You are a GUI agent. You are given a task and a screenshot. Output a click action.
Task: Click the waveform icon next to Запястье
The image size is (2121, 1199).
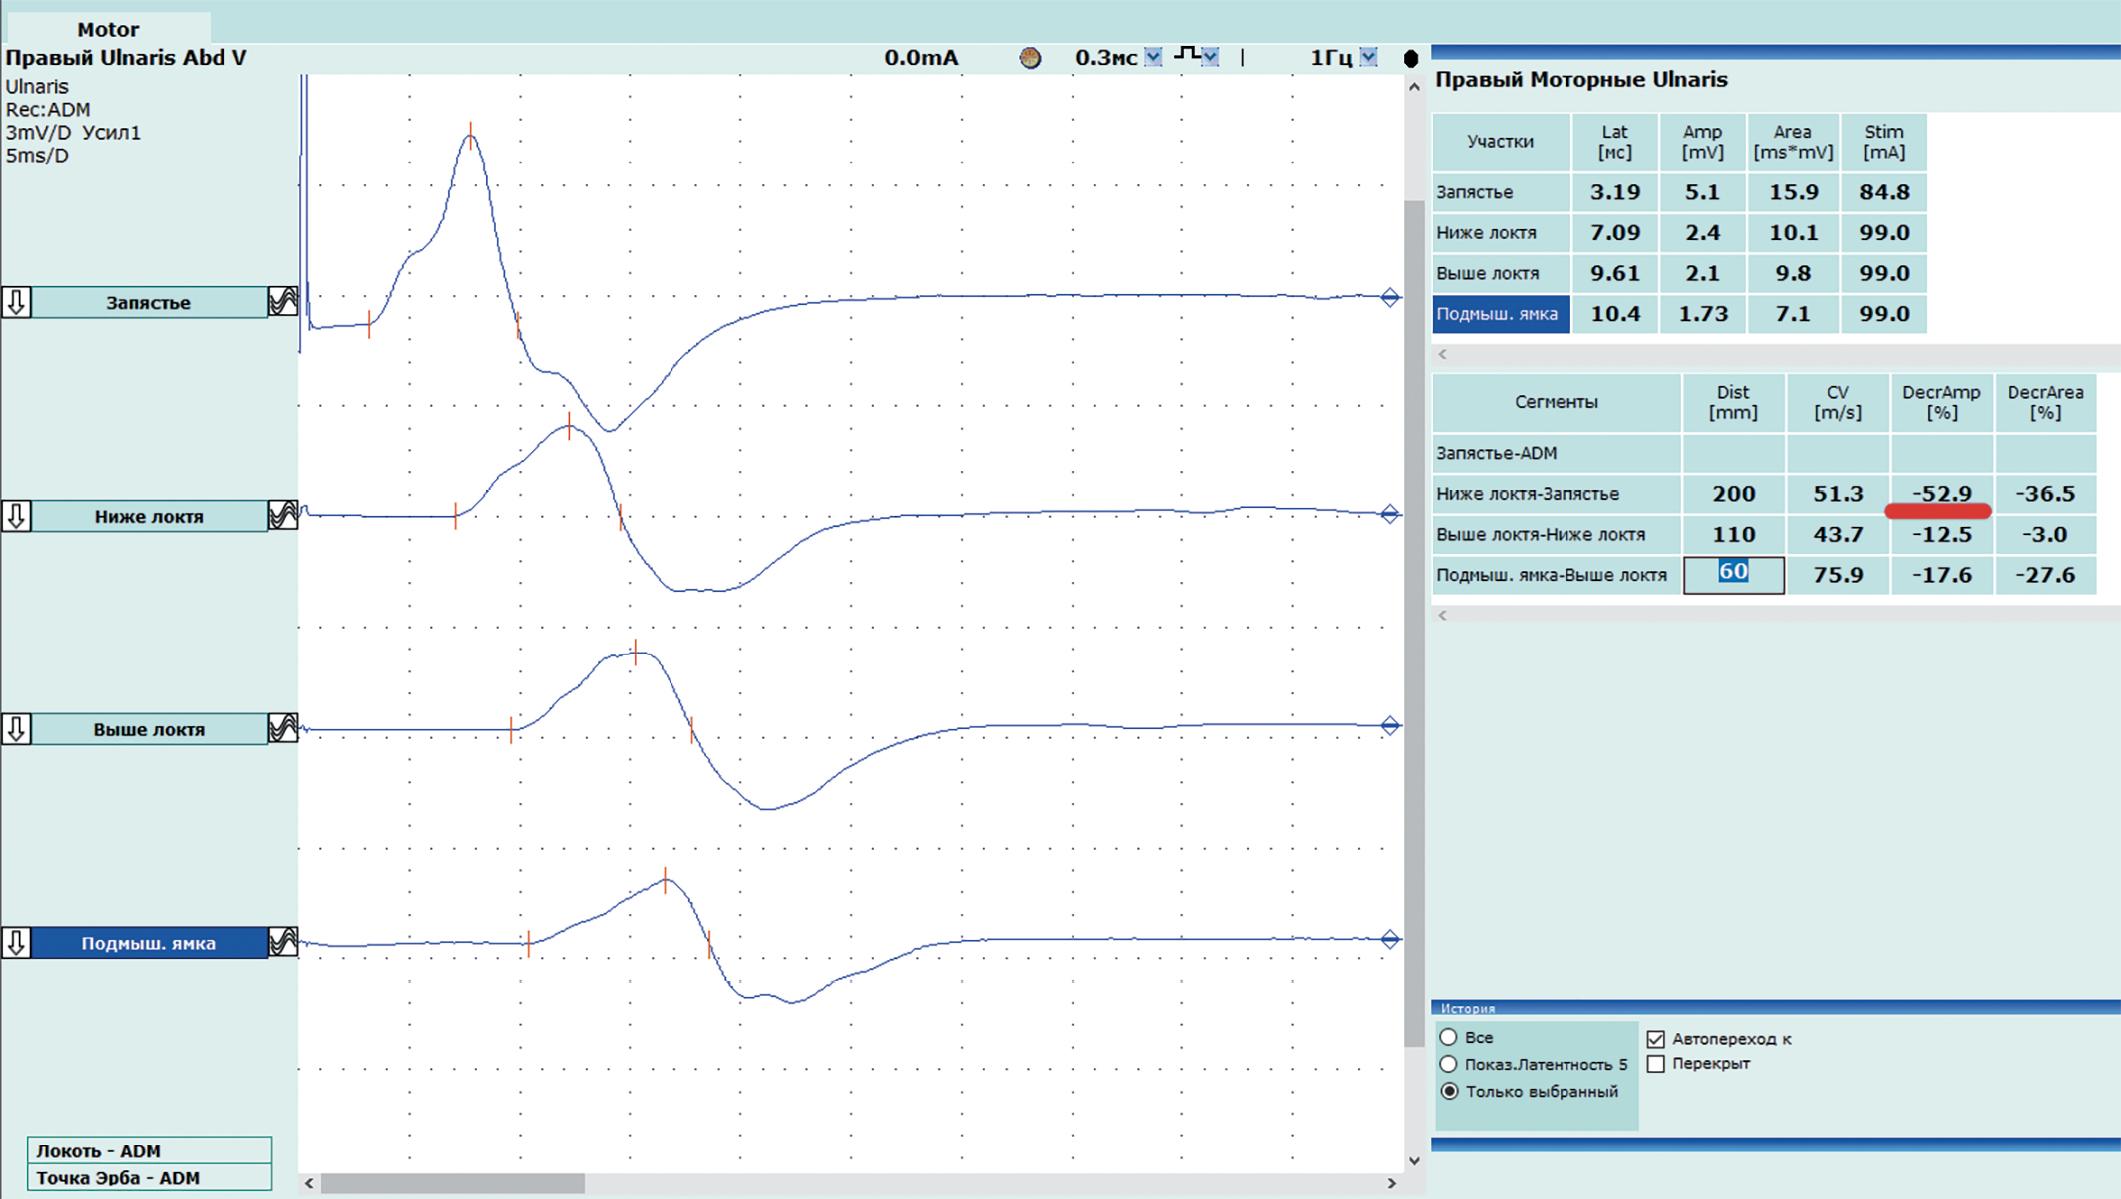click(283, 302)
